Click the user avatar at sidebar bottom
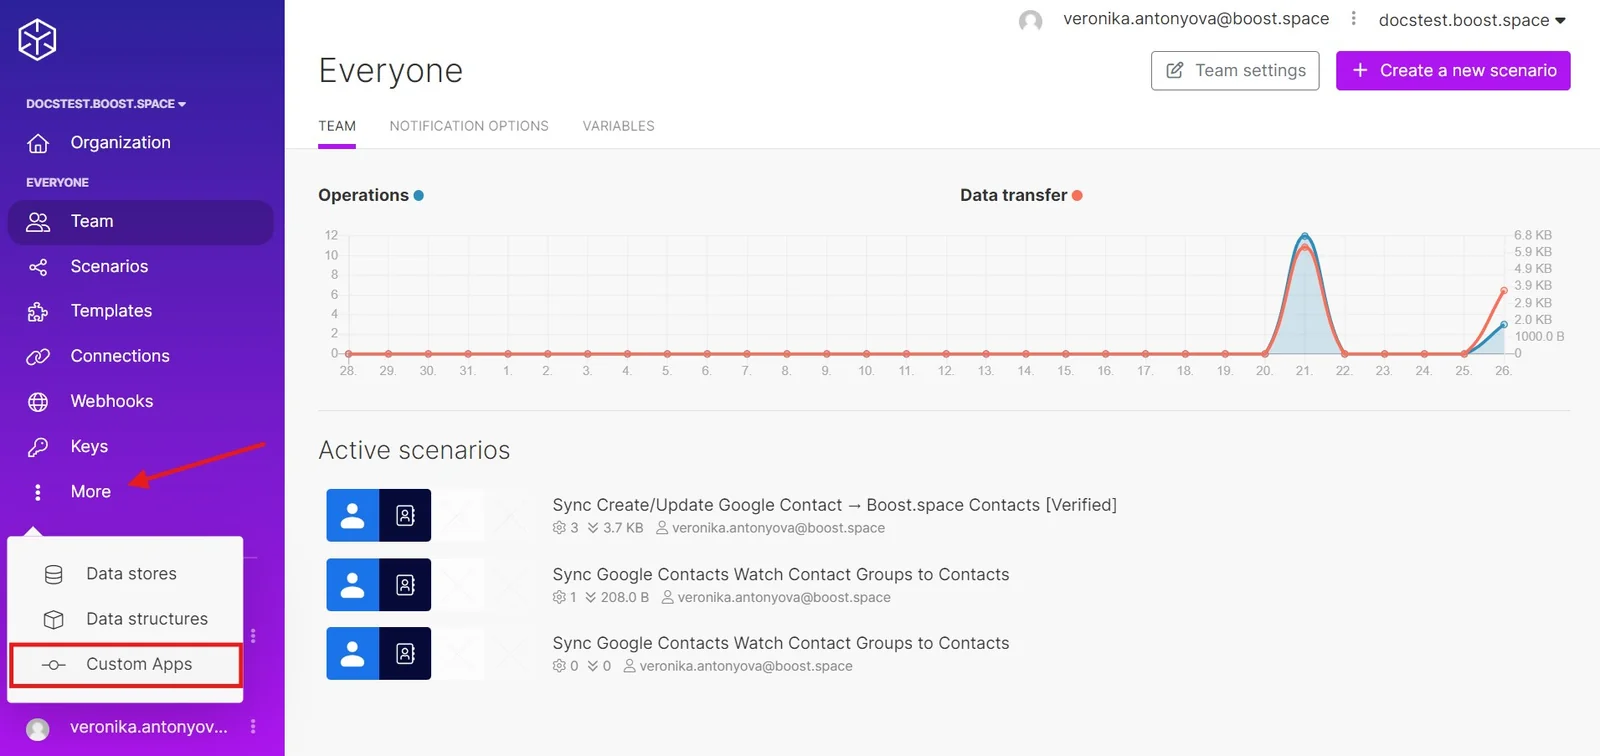This screenshot has width=1600, height=756. [38, 729]
